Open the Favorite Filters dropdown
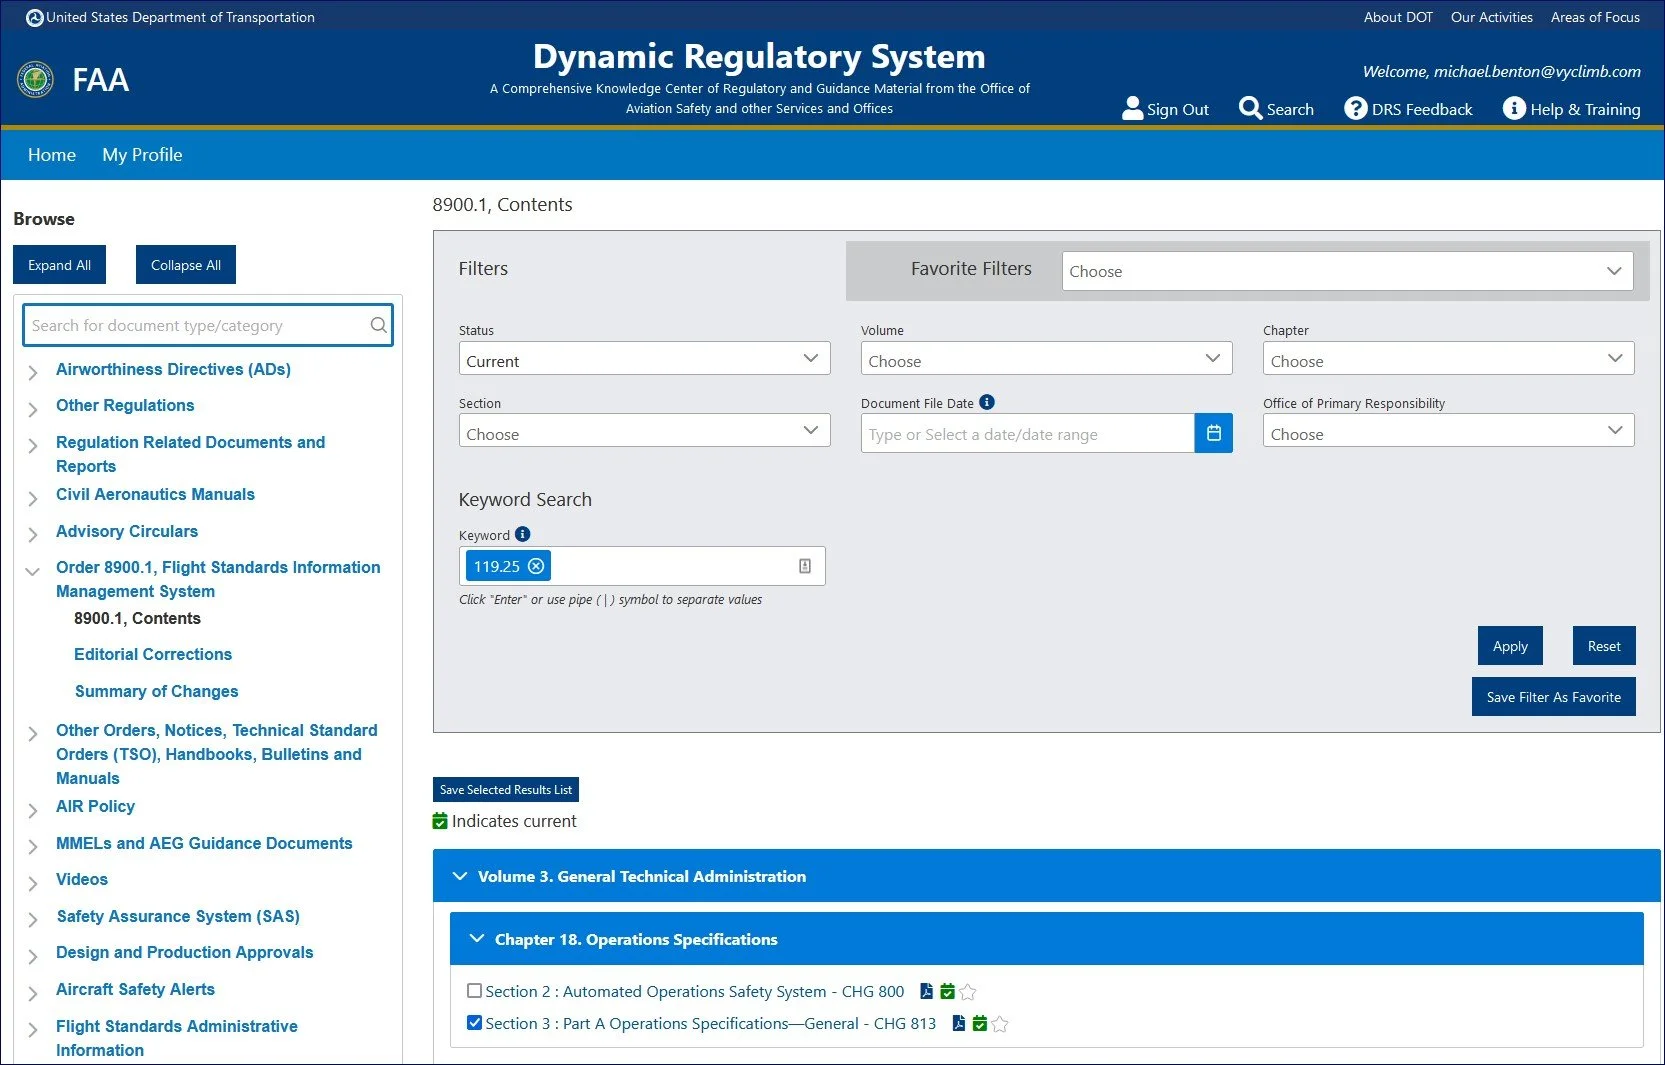Viewport: 1665px width, 1065px height. click(1347, 271)
